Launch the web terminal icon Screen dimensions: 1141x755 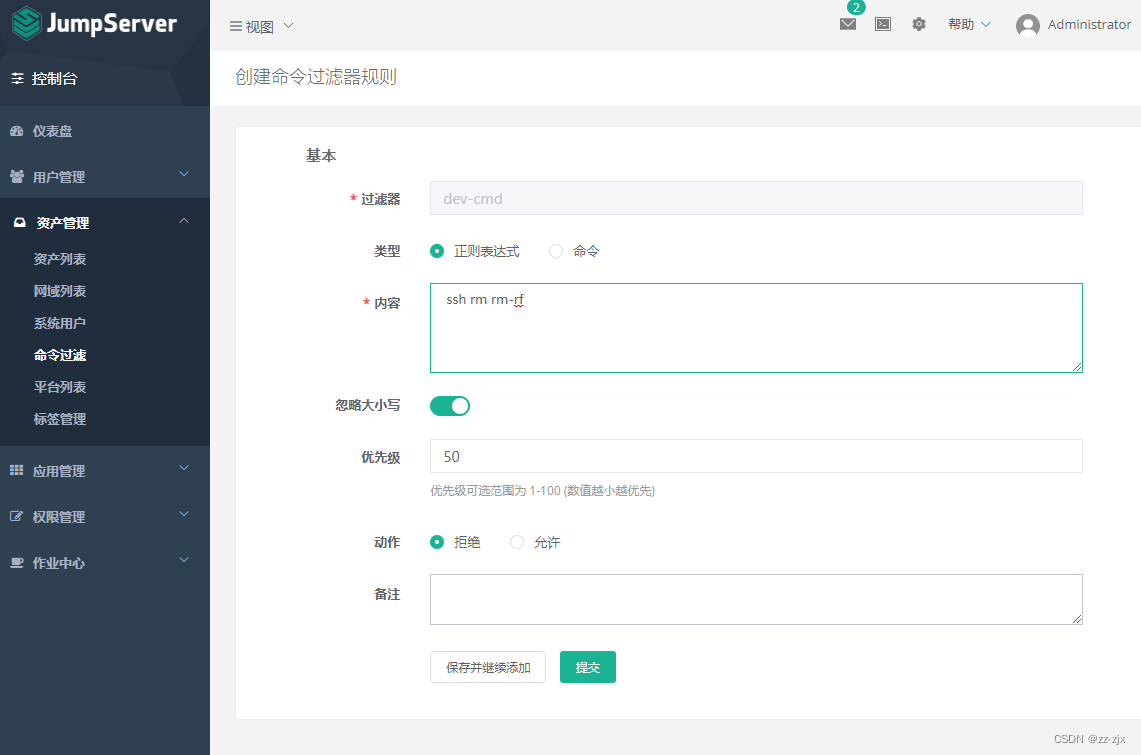882,24
